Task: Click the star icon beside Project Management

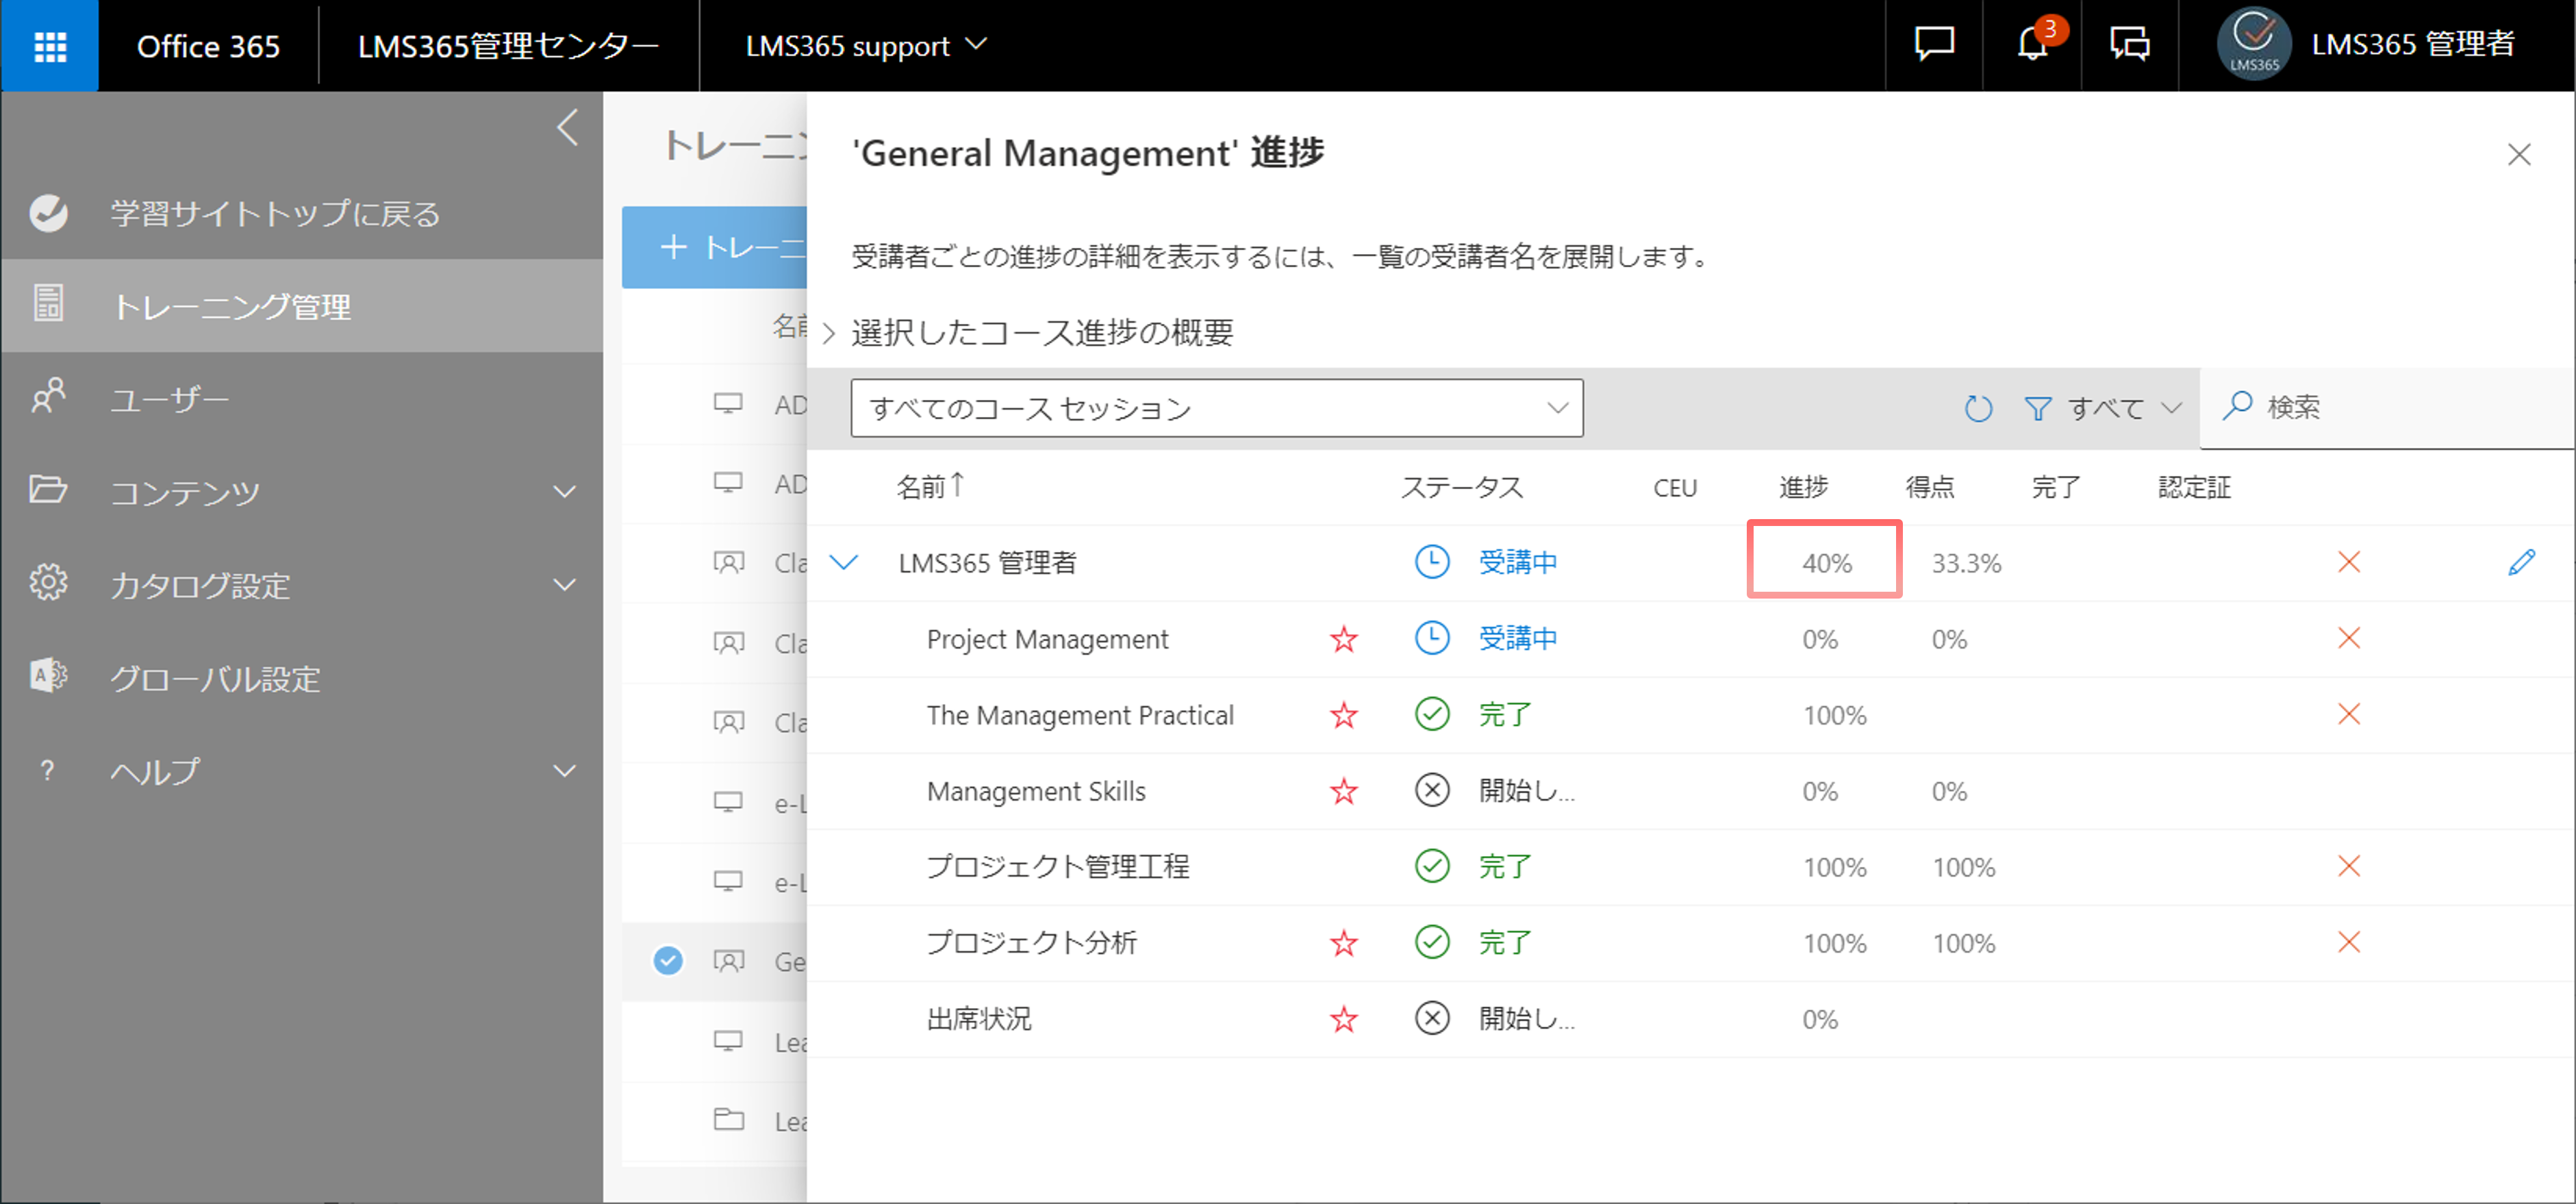Action: [x=1344, y=639]
